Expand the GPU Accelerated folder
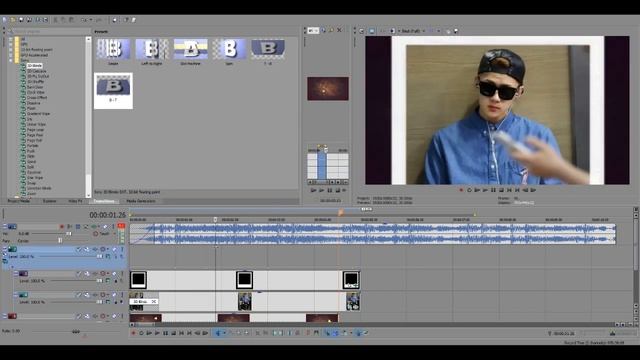 [11, 55]
